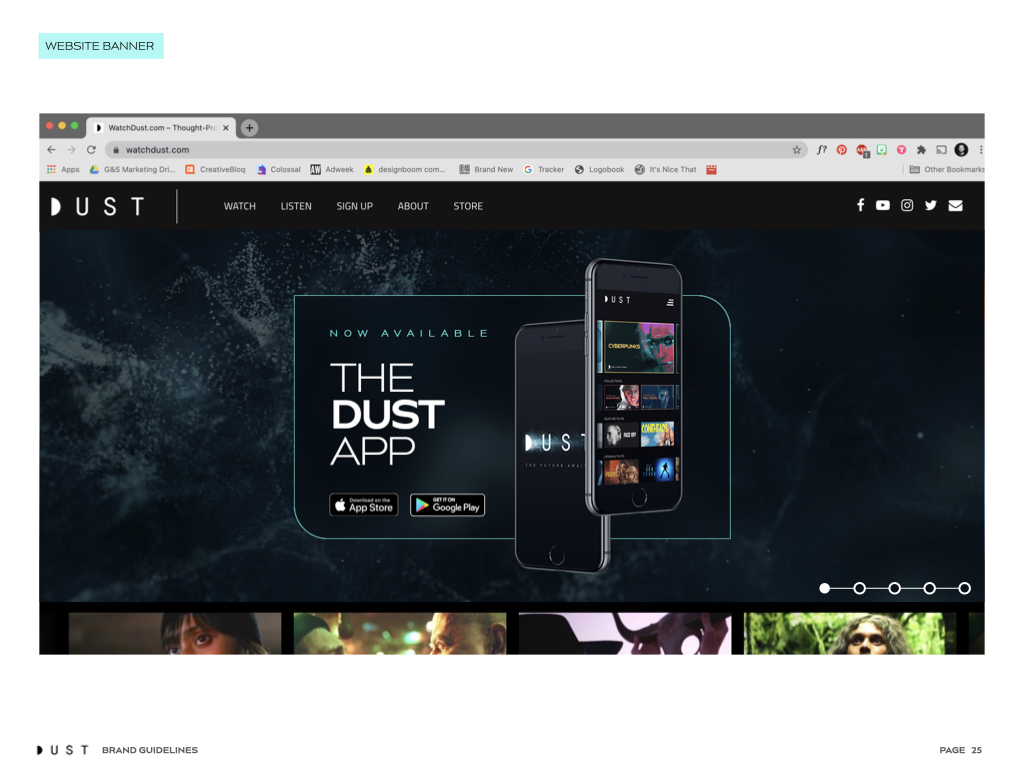Open the SIGN UP menu item
The height and width of the screenshot is (768, 1024).
[355, 206]
